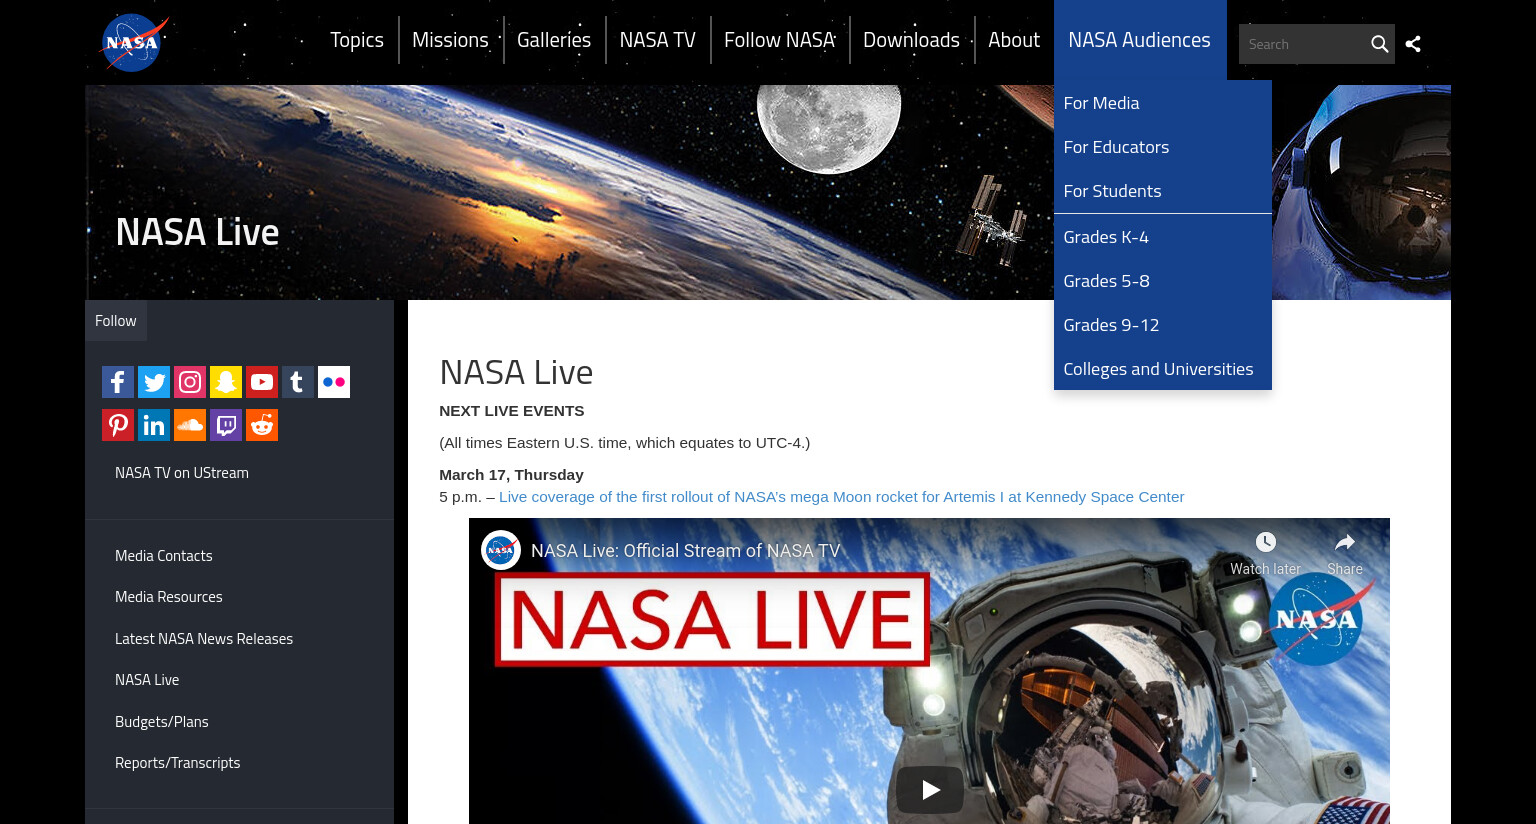Open NASA's Reddit icon
This screenshot has height=824, width=1536.
coord(262,425)
